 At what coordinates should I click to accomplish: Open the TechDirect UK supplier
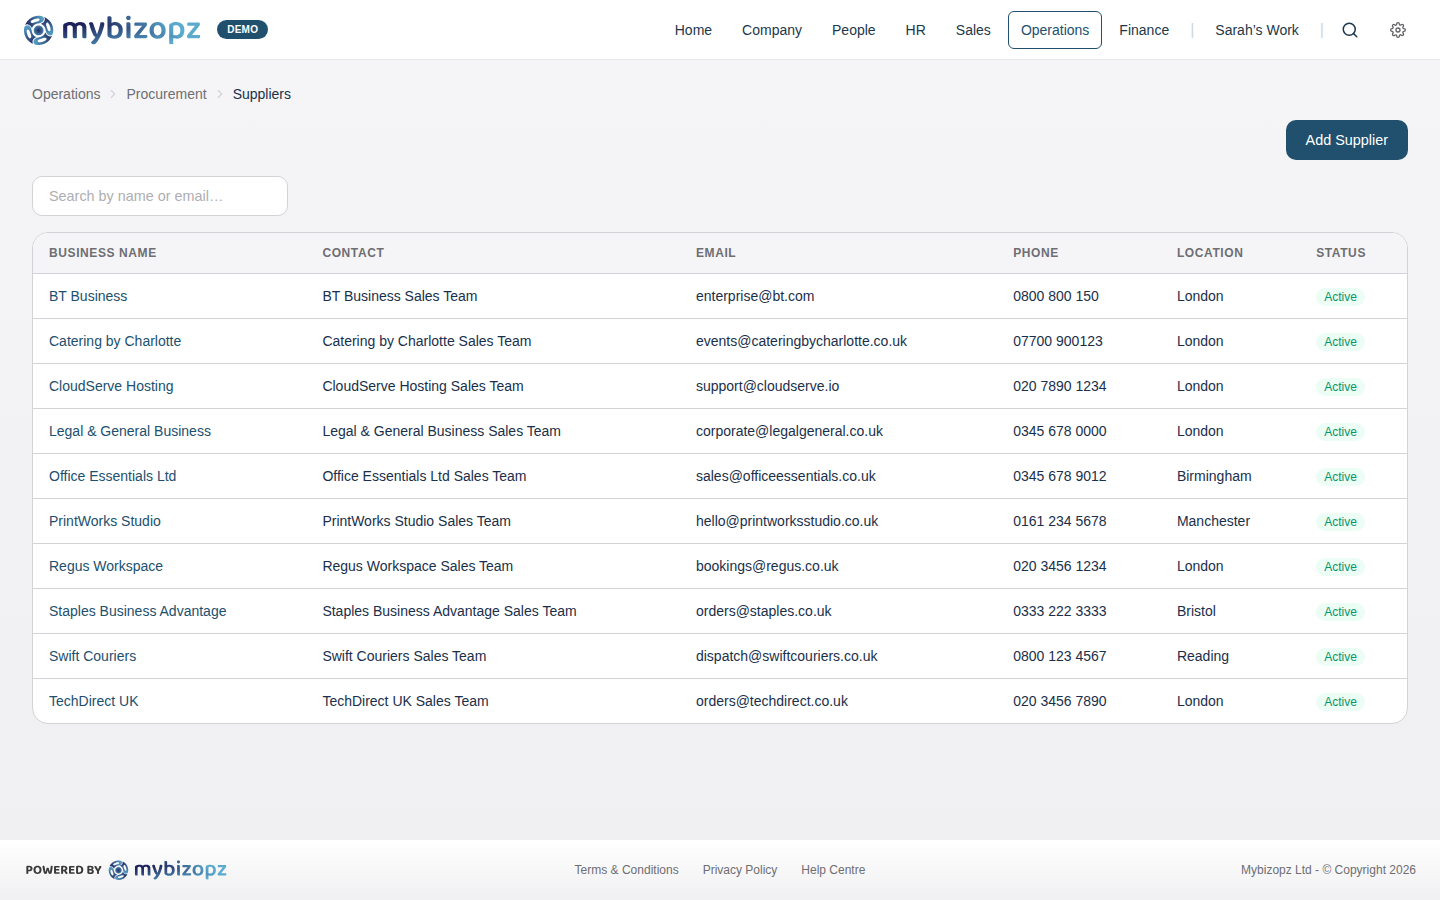[94, 701]
